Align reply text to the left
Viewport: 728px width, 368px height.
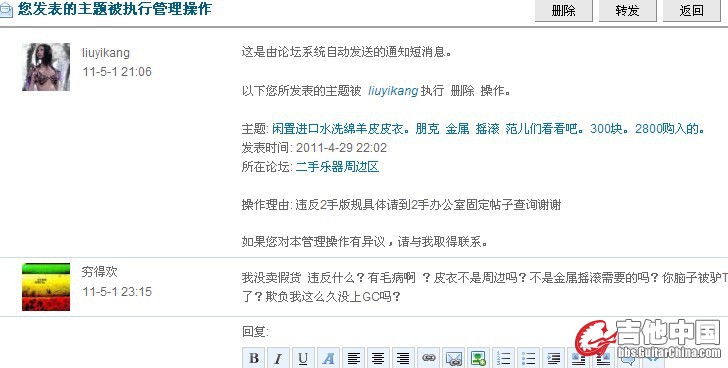[x=353, y=358]
